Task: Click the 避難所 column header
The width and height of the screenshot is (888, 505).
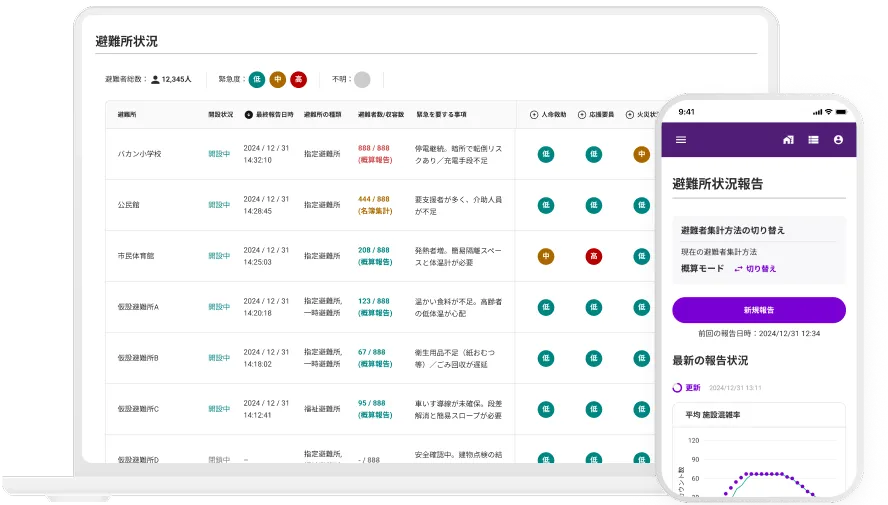Action: point(127,115)
